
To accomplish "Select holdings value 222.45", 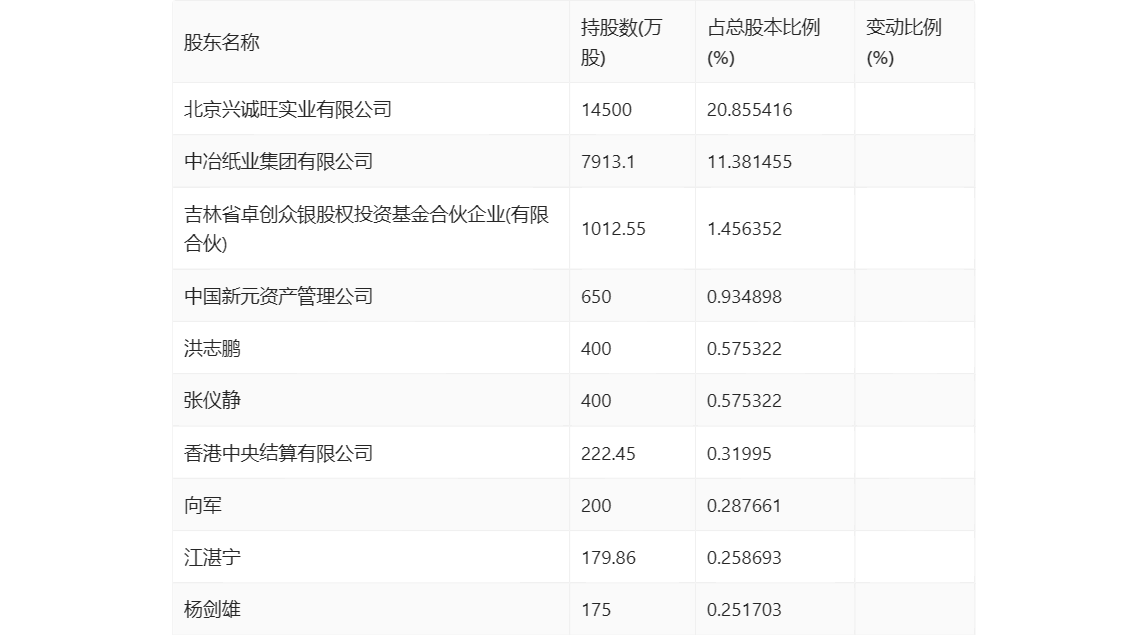I will click(608, 454).
